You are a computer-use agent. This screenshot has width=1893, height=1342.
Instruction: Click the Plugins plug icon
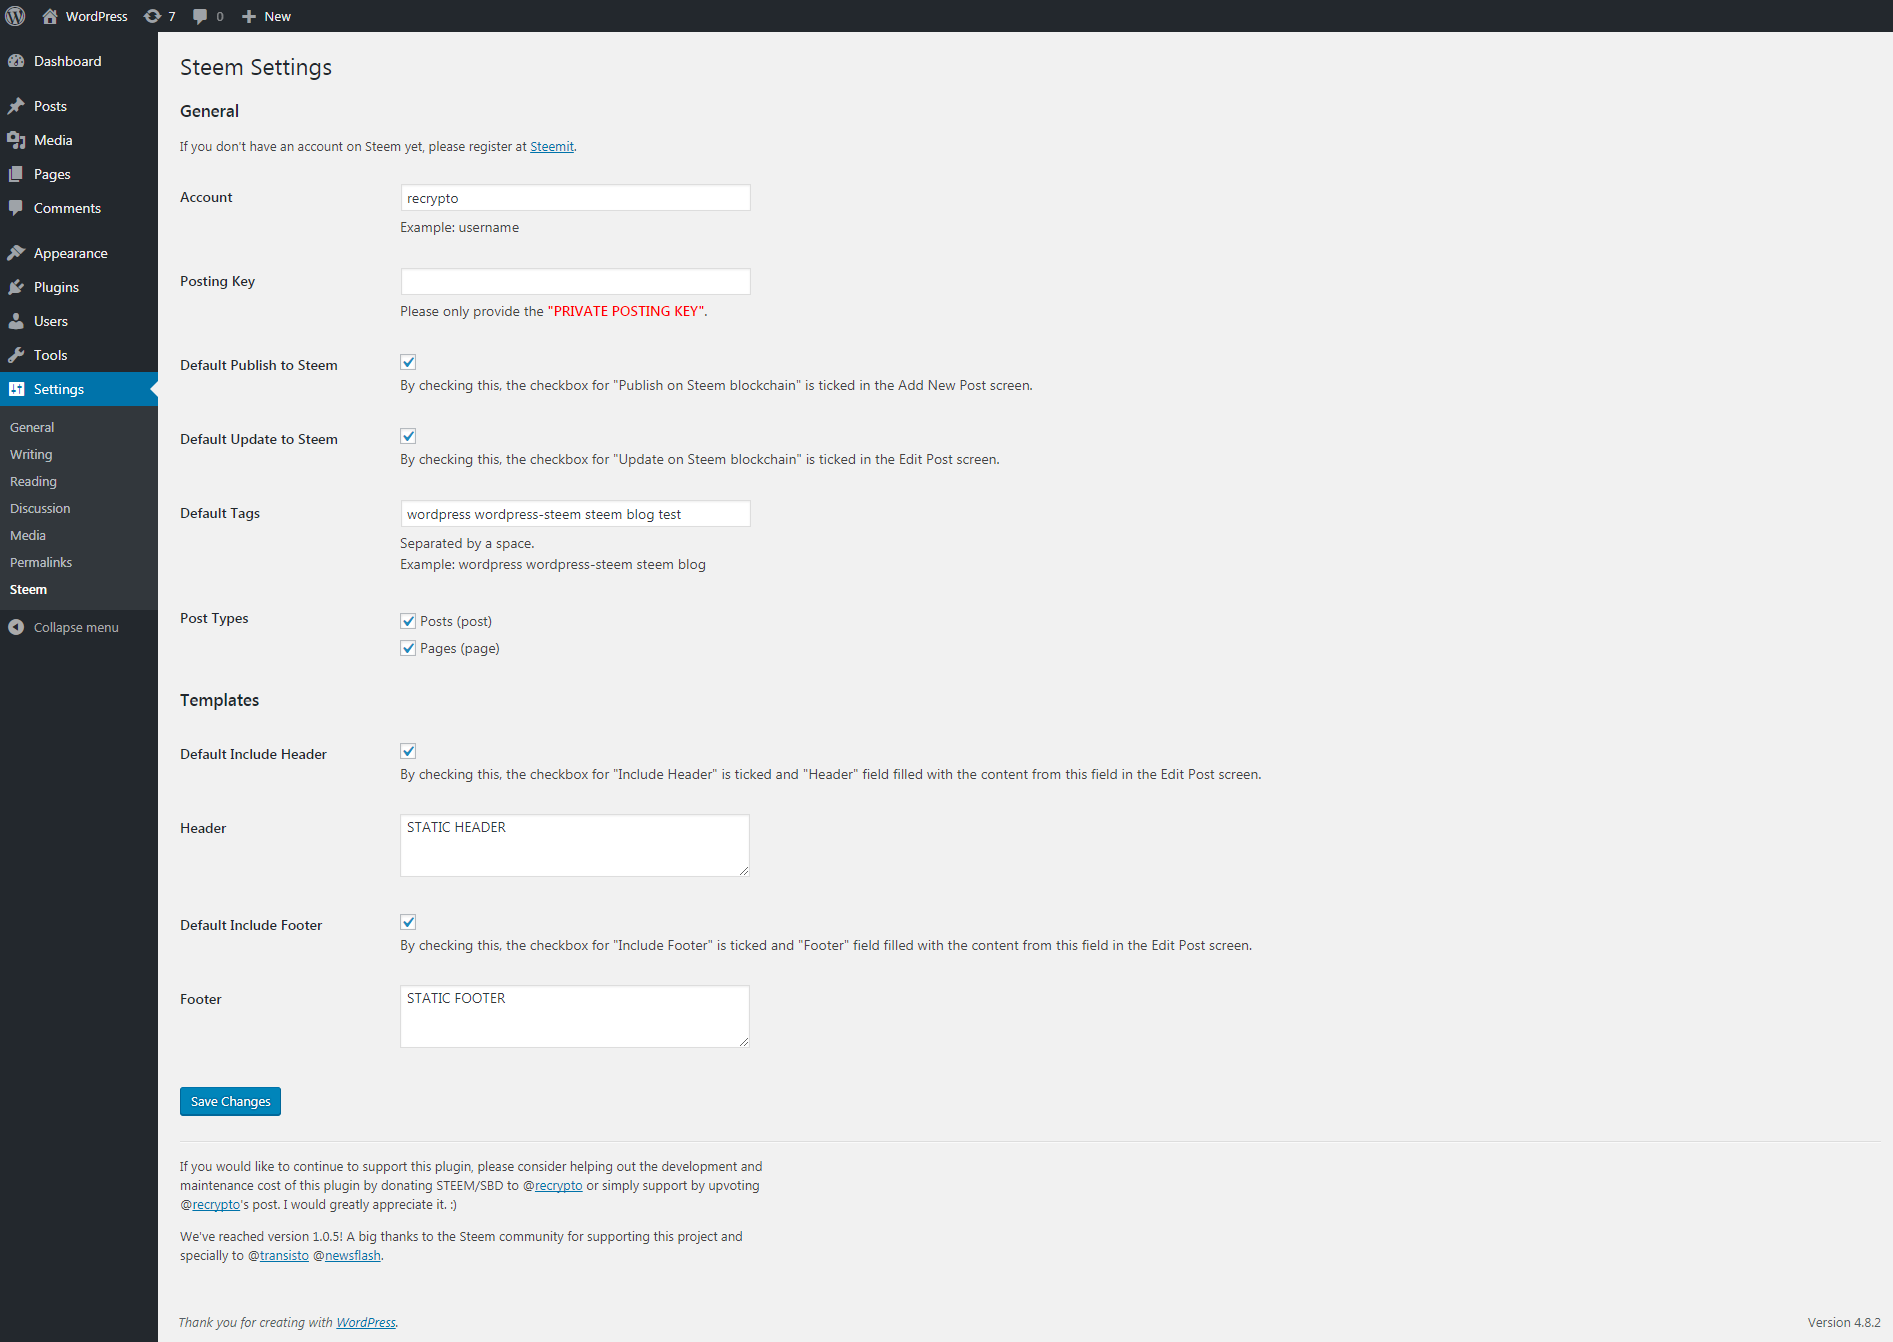coord(16,287)
